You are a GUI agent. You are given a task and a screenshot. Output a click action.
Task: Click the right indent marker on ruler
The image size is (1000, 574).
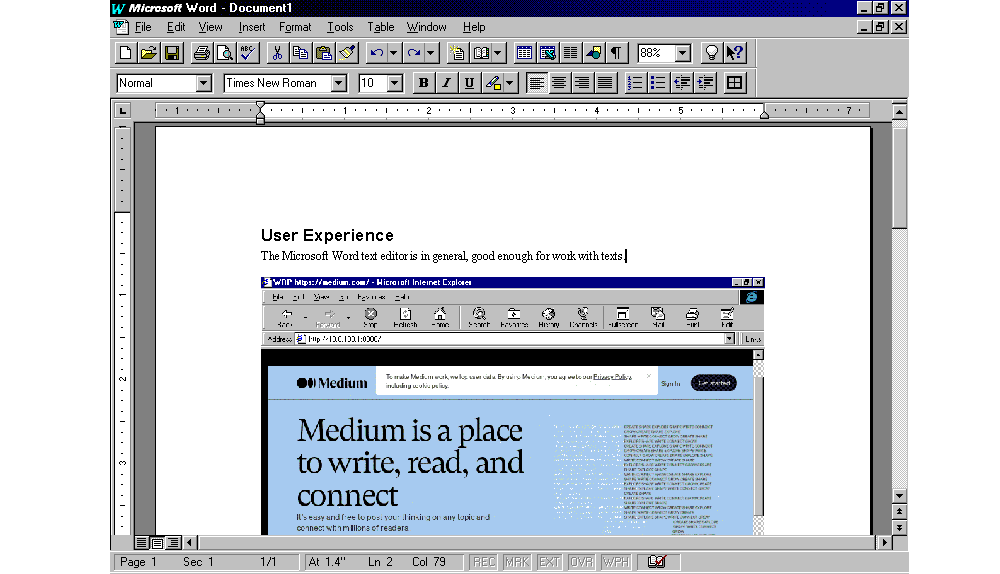764,114
